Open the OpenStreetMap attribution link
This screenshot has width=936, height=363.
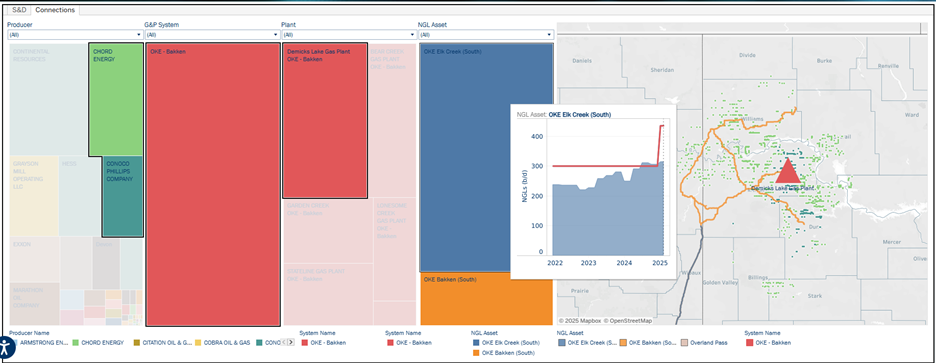(631, 321)
